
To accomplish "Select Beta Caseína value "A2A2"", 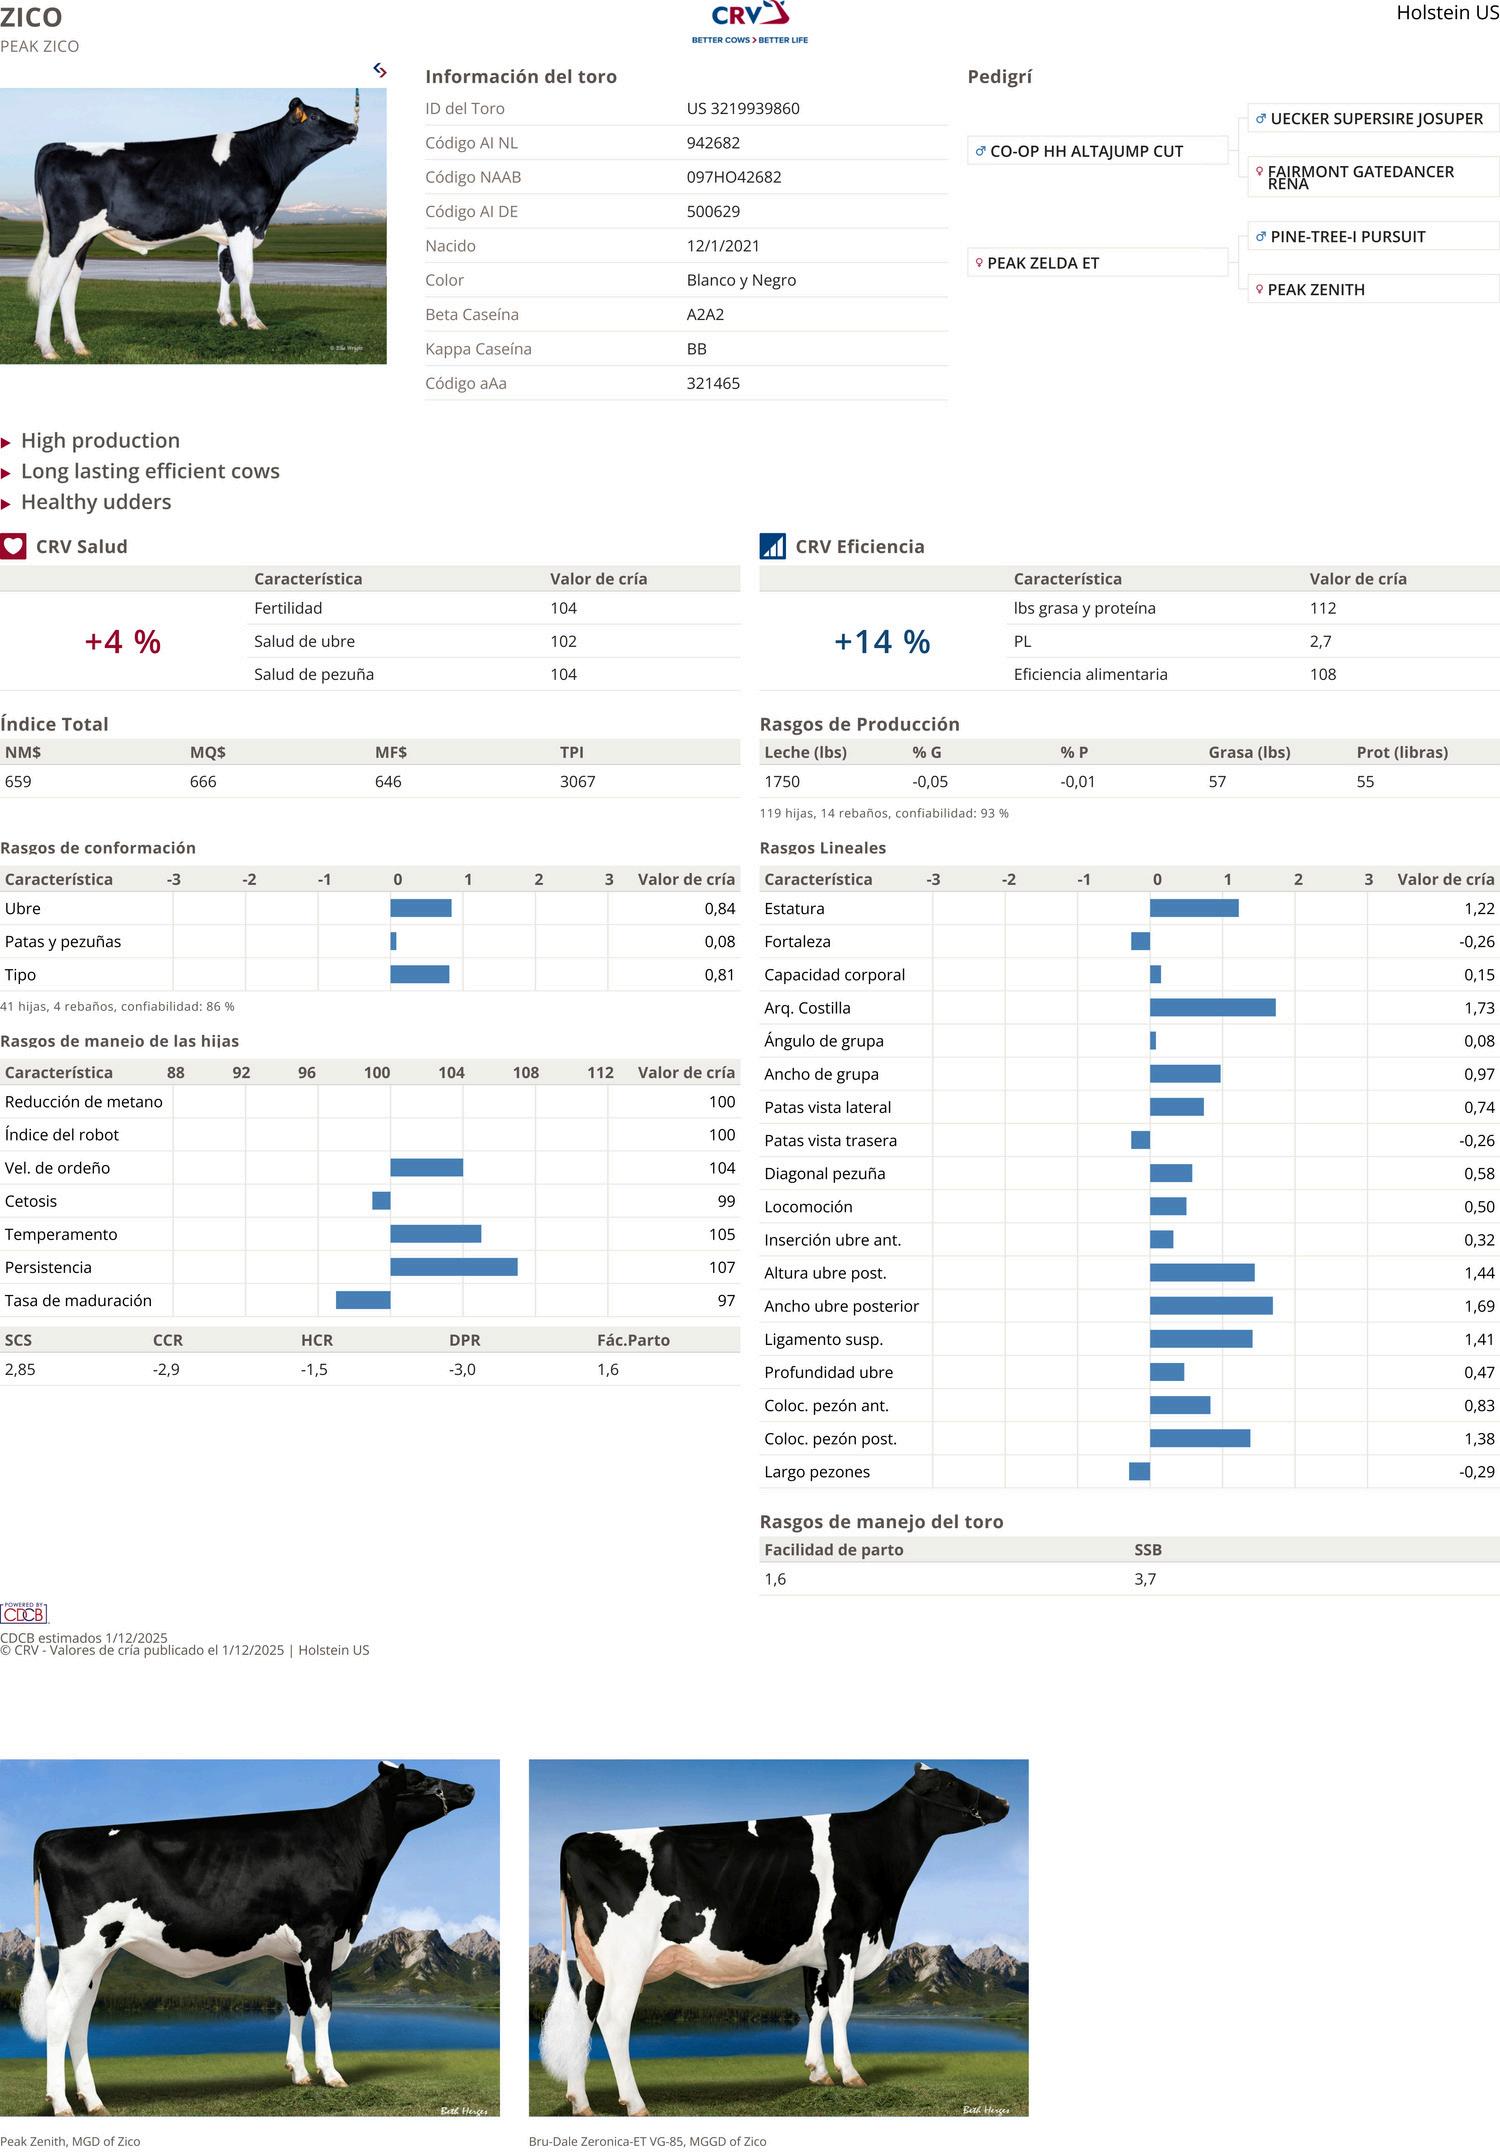I will (705, 314).
